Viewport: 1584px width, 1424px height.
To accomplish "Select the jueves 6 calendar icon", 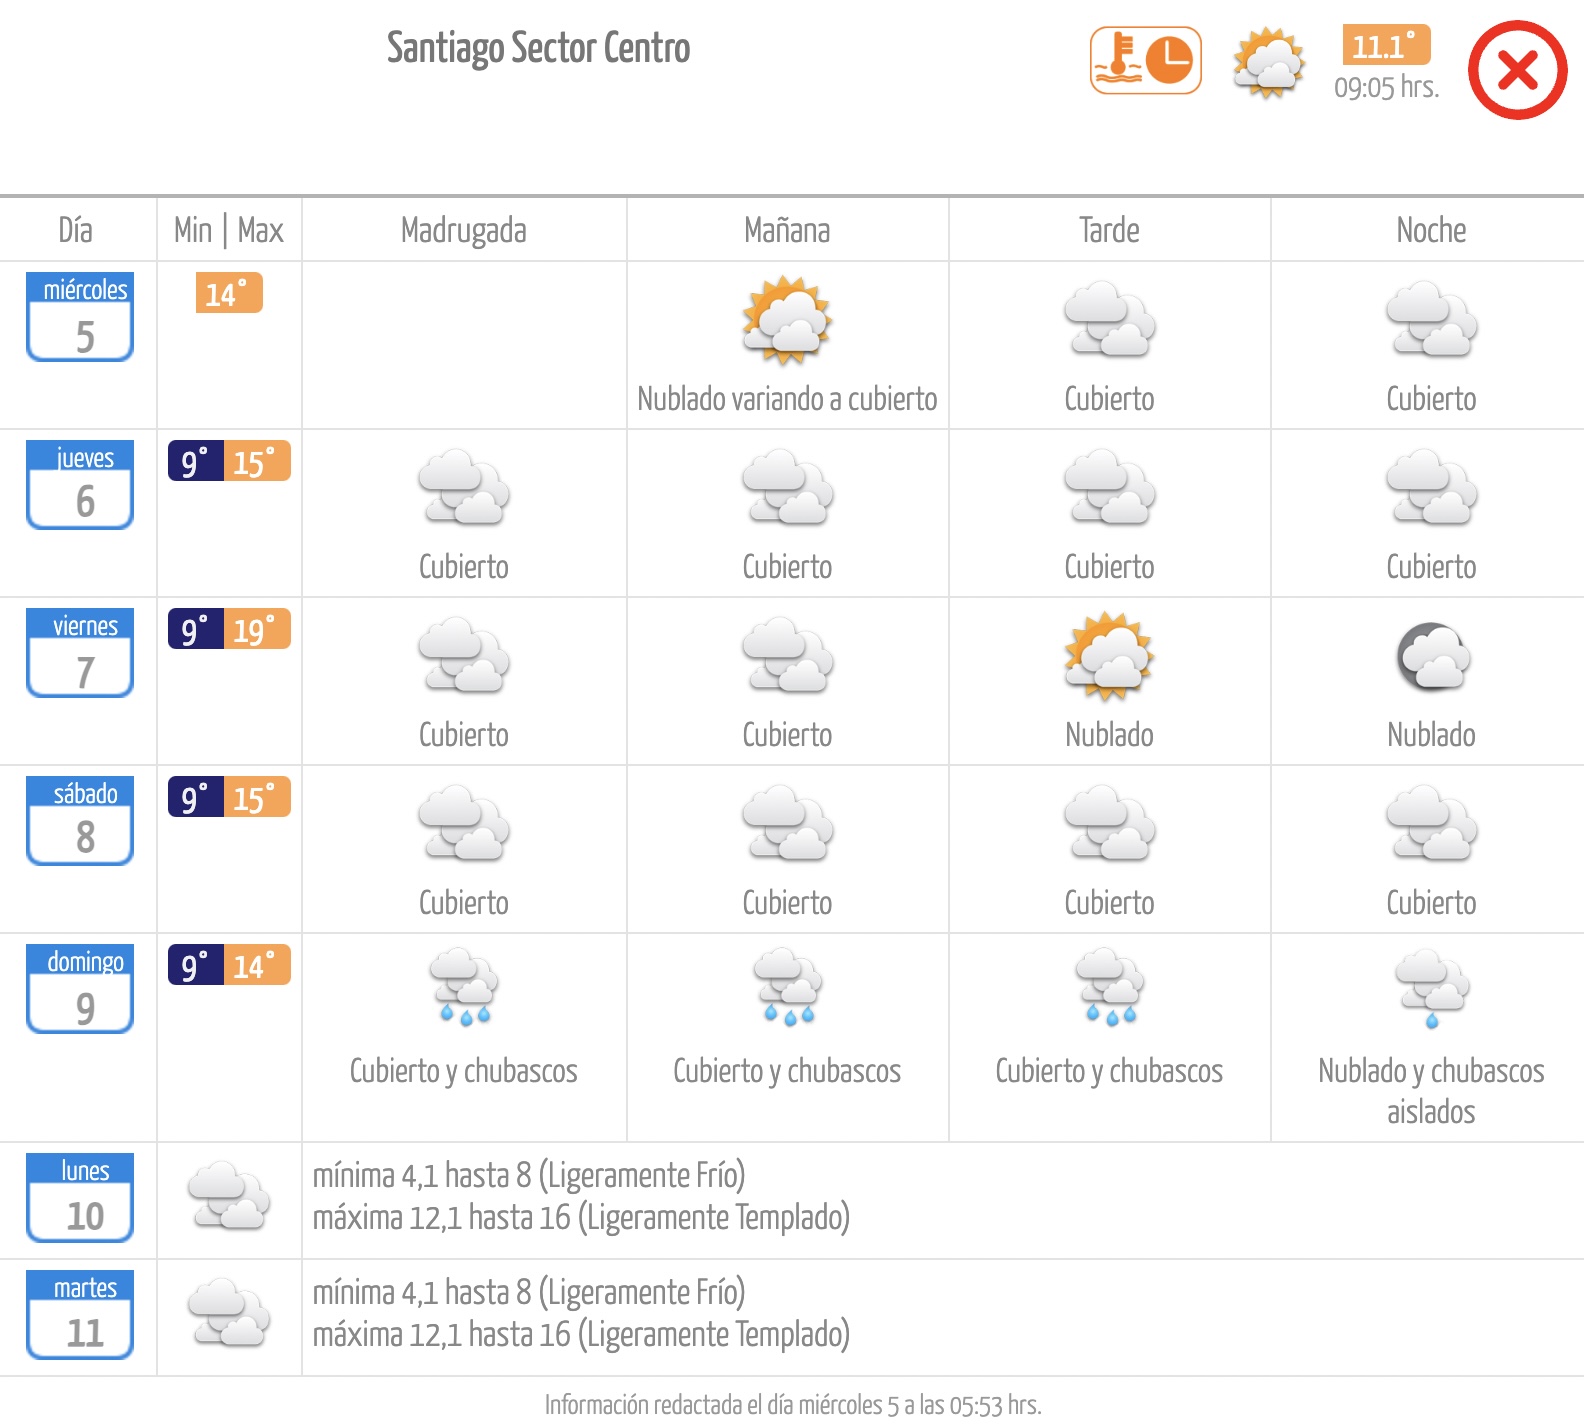I will pos(80,484).
